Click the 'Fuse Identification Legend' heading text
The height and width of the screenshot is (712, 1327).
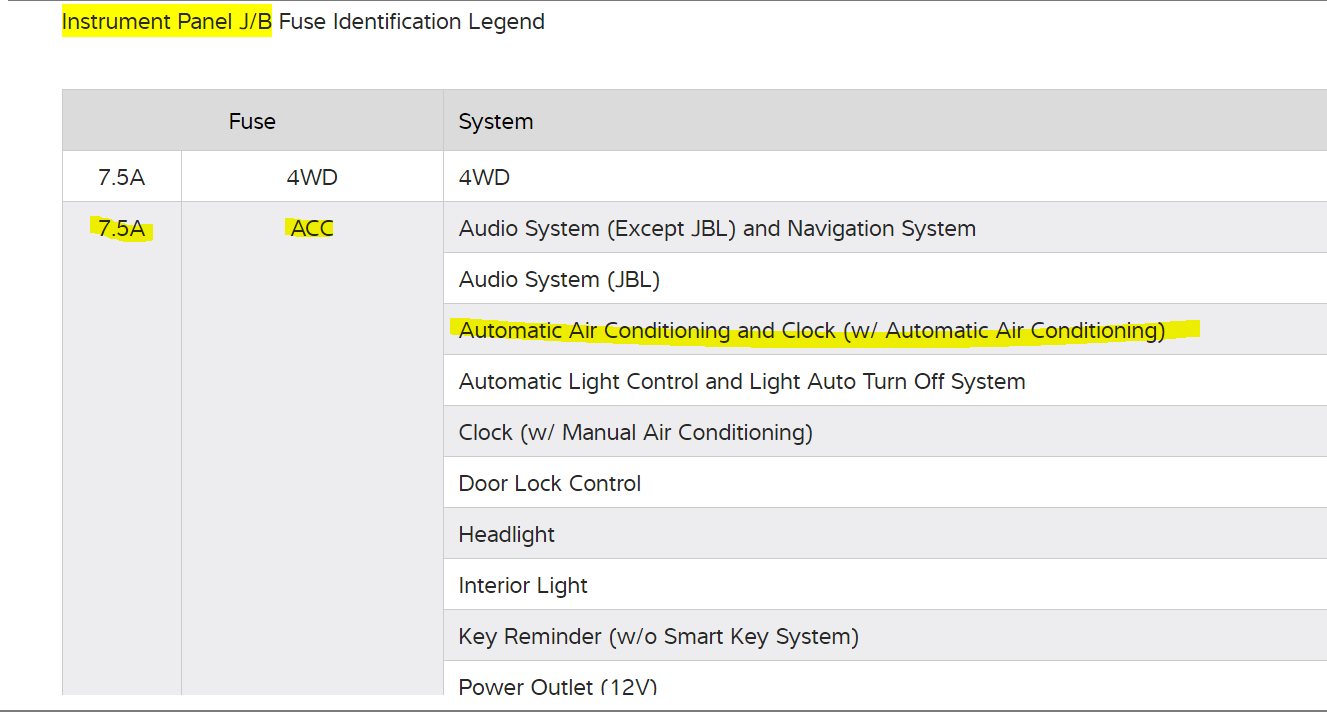click(411, 22)
